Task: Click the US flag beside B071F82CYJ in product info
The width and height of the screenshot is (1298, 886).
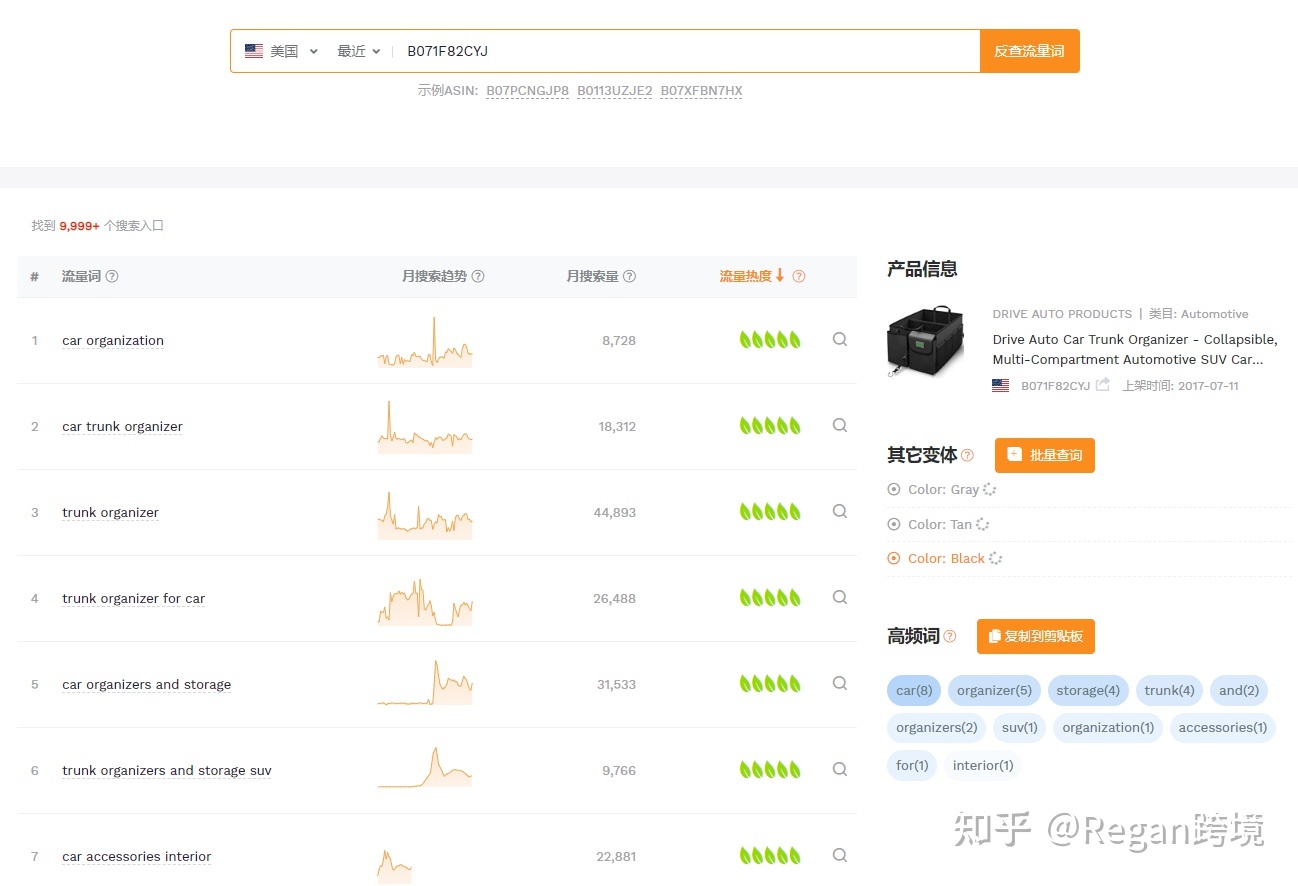Action: tap(1000, 385)
